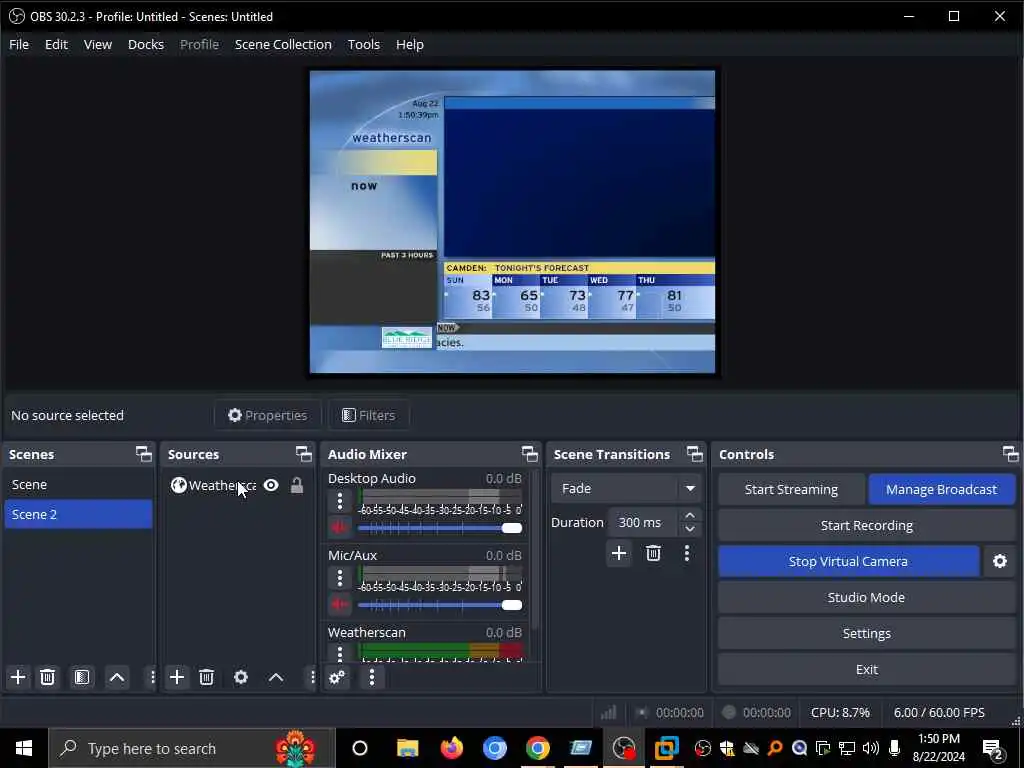Image resolution: width=1024 pixels, height=768 pixels.
Task: Pop out the Audio Mixer dock
Action: click(530, 454)
